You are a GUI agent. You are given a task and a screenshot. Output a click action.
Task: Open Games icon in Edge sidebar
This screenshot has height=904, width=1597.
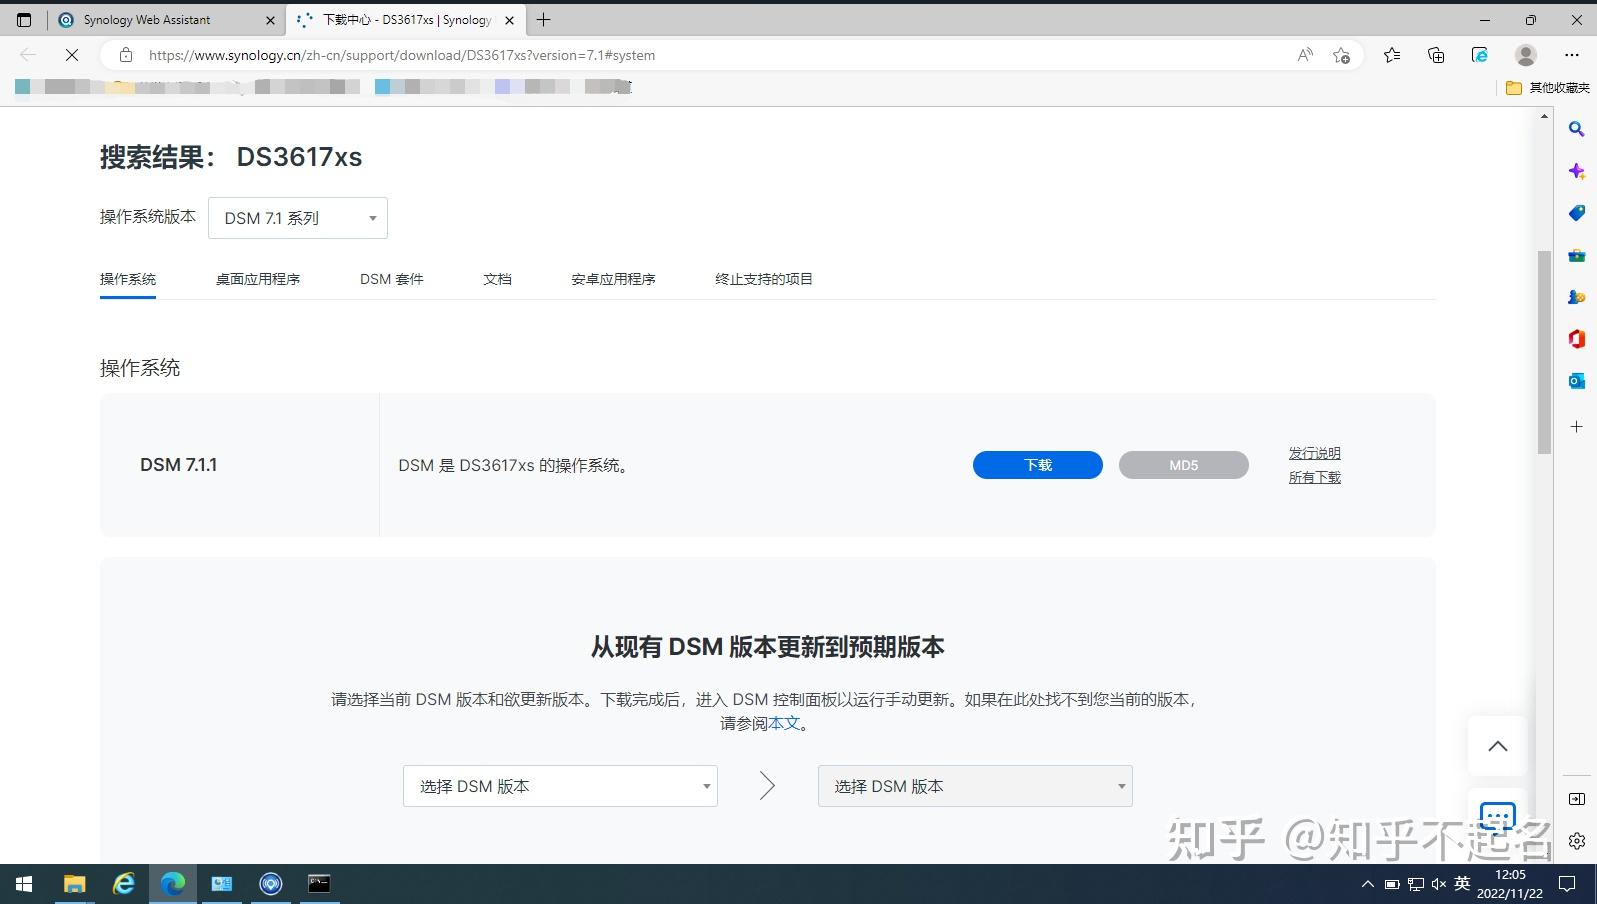pyautogui.click(x=1576, y=297)
